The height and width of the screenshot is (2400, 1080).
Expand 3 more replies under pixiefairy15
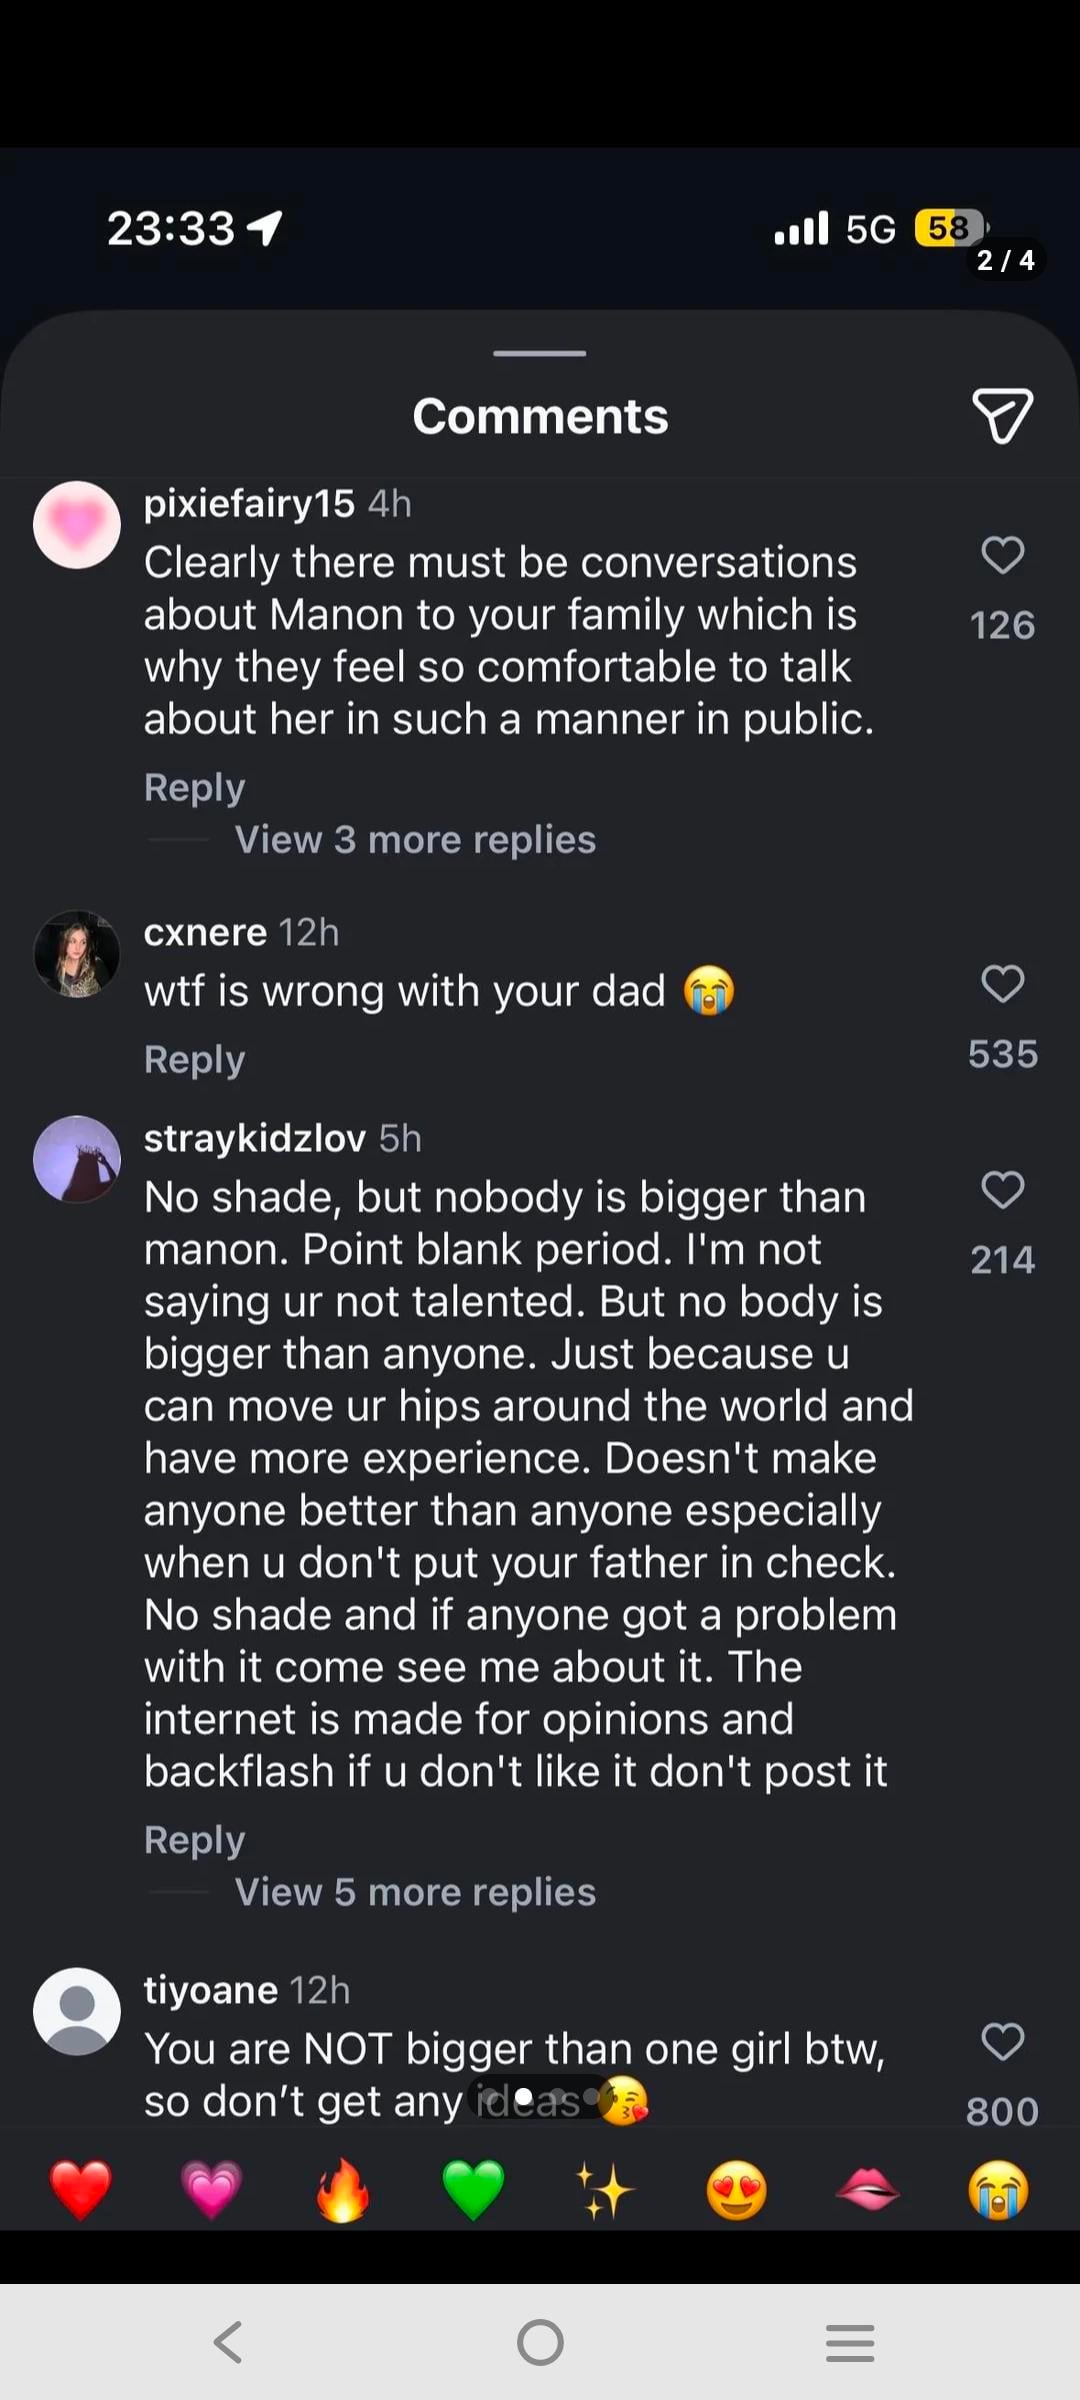point(414,840)
